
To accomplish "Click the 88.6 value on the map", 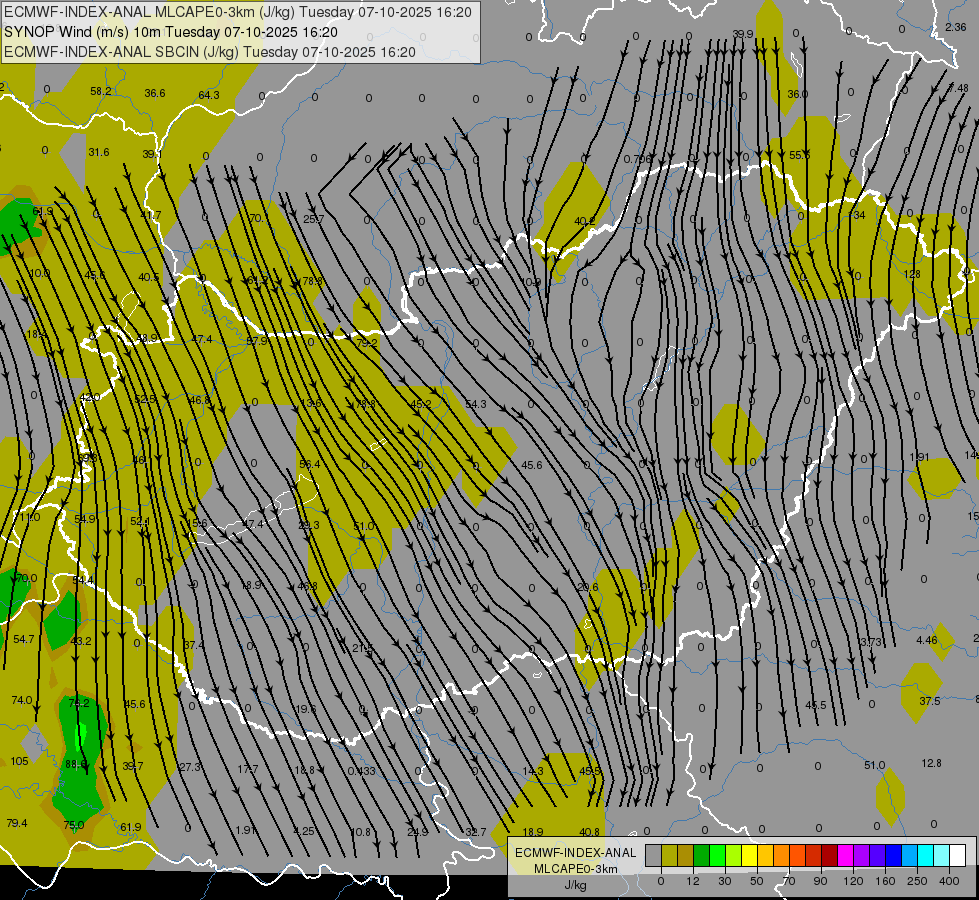I will pos(75,764).
